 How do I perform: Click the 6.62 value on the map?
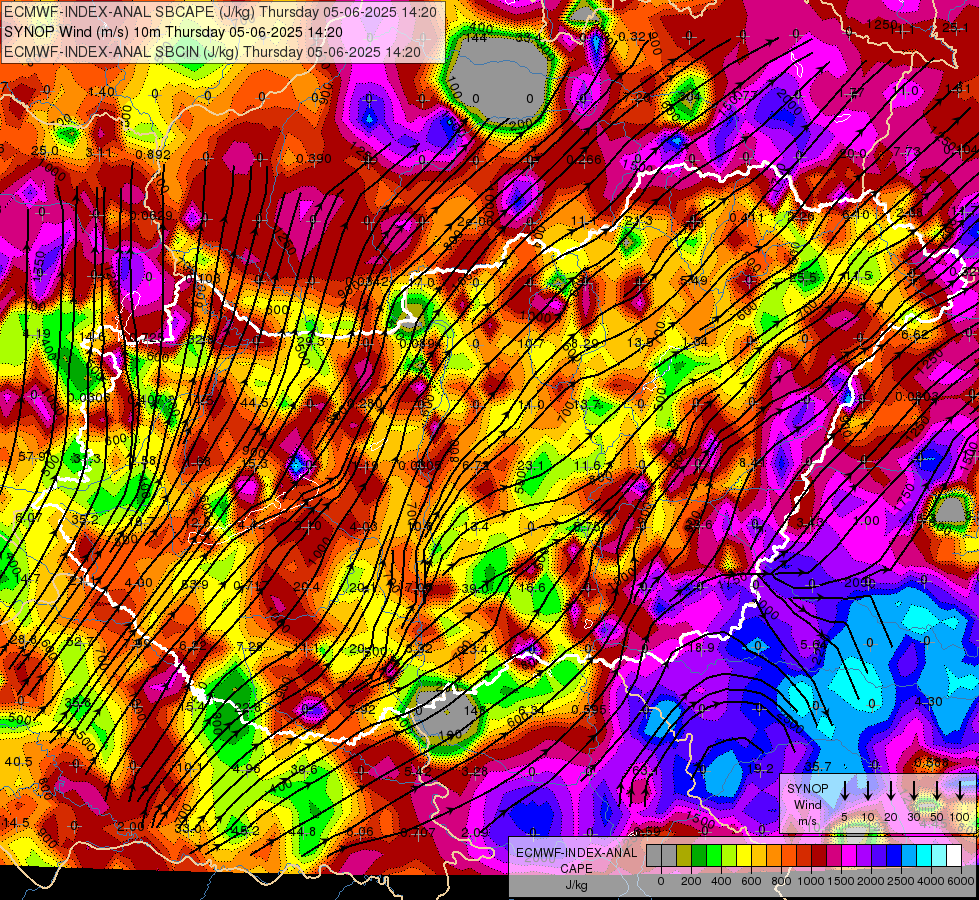click(915, 335)
